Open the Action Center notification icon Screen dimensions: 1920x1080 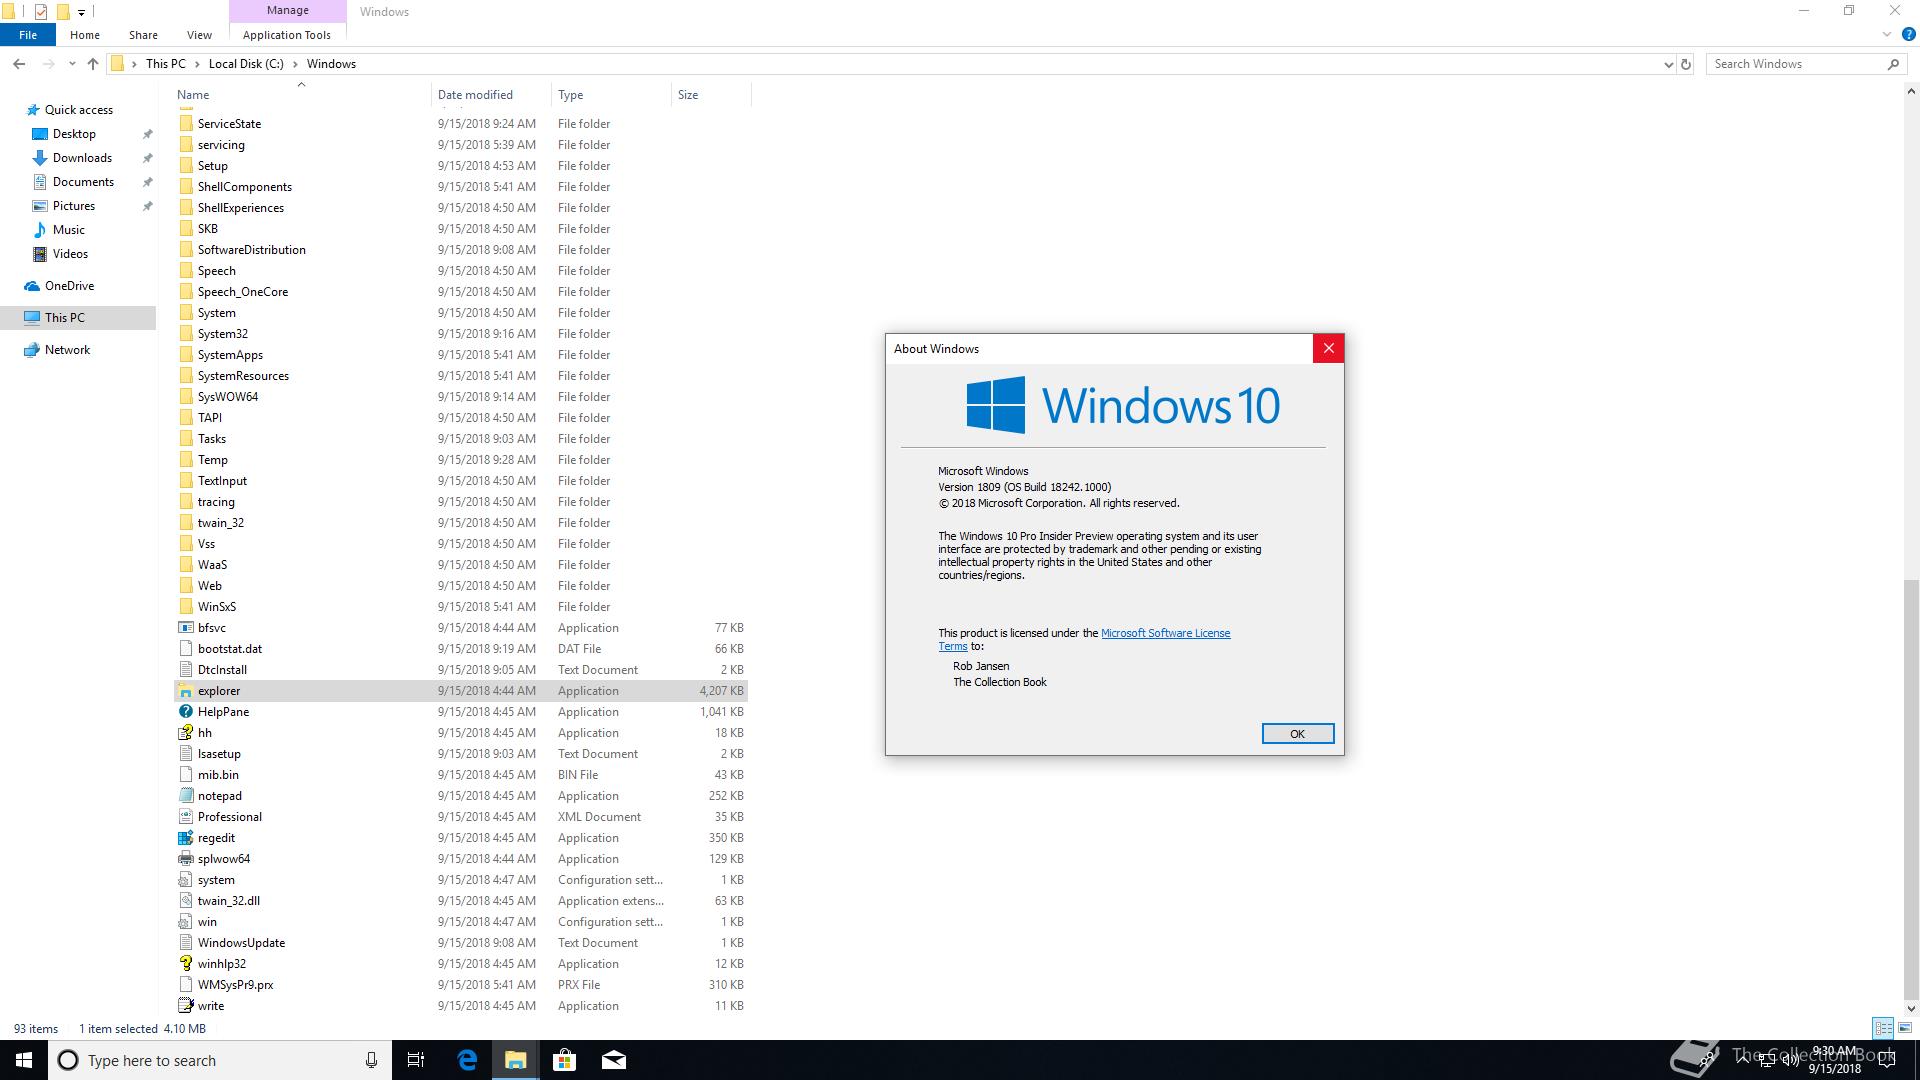pyautogui.click(x=1887, y=1060)
